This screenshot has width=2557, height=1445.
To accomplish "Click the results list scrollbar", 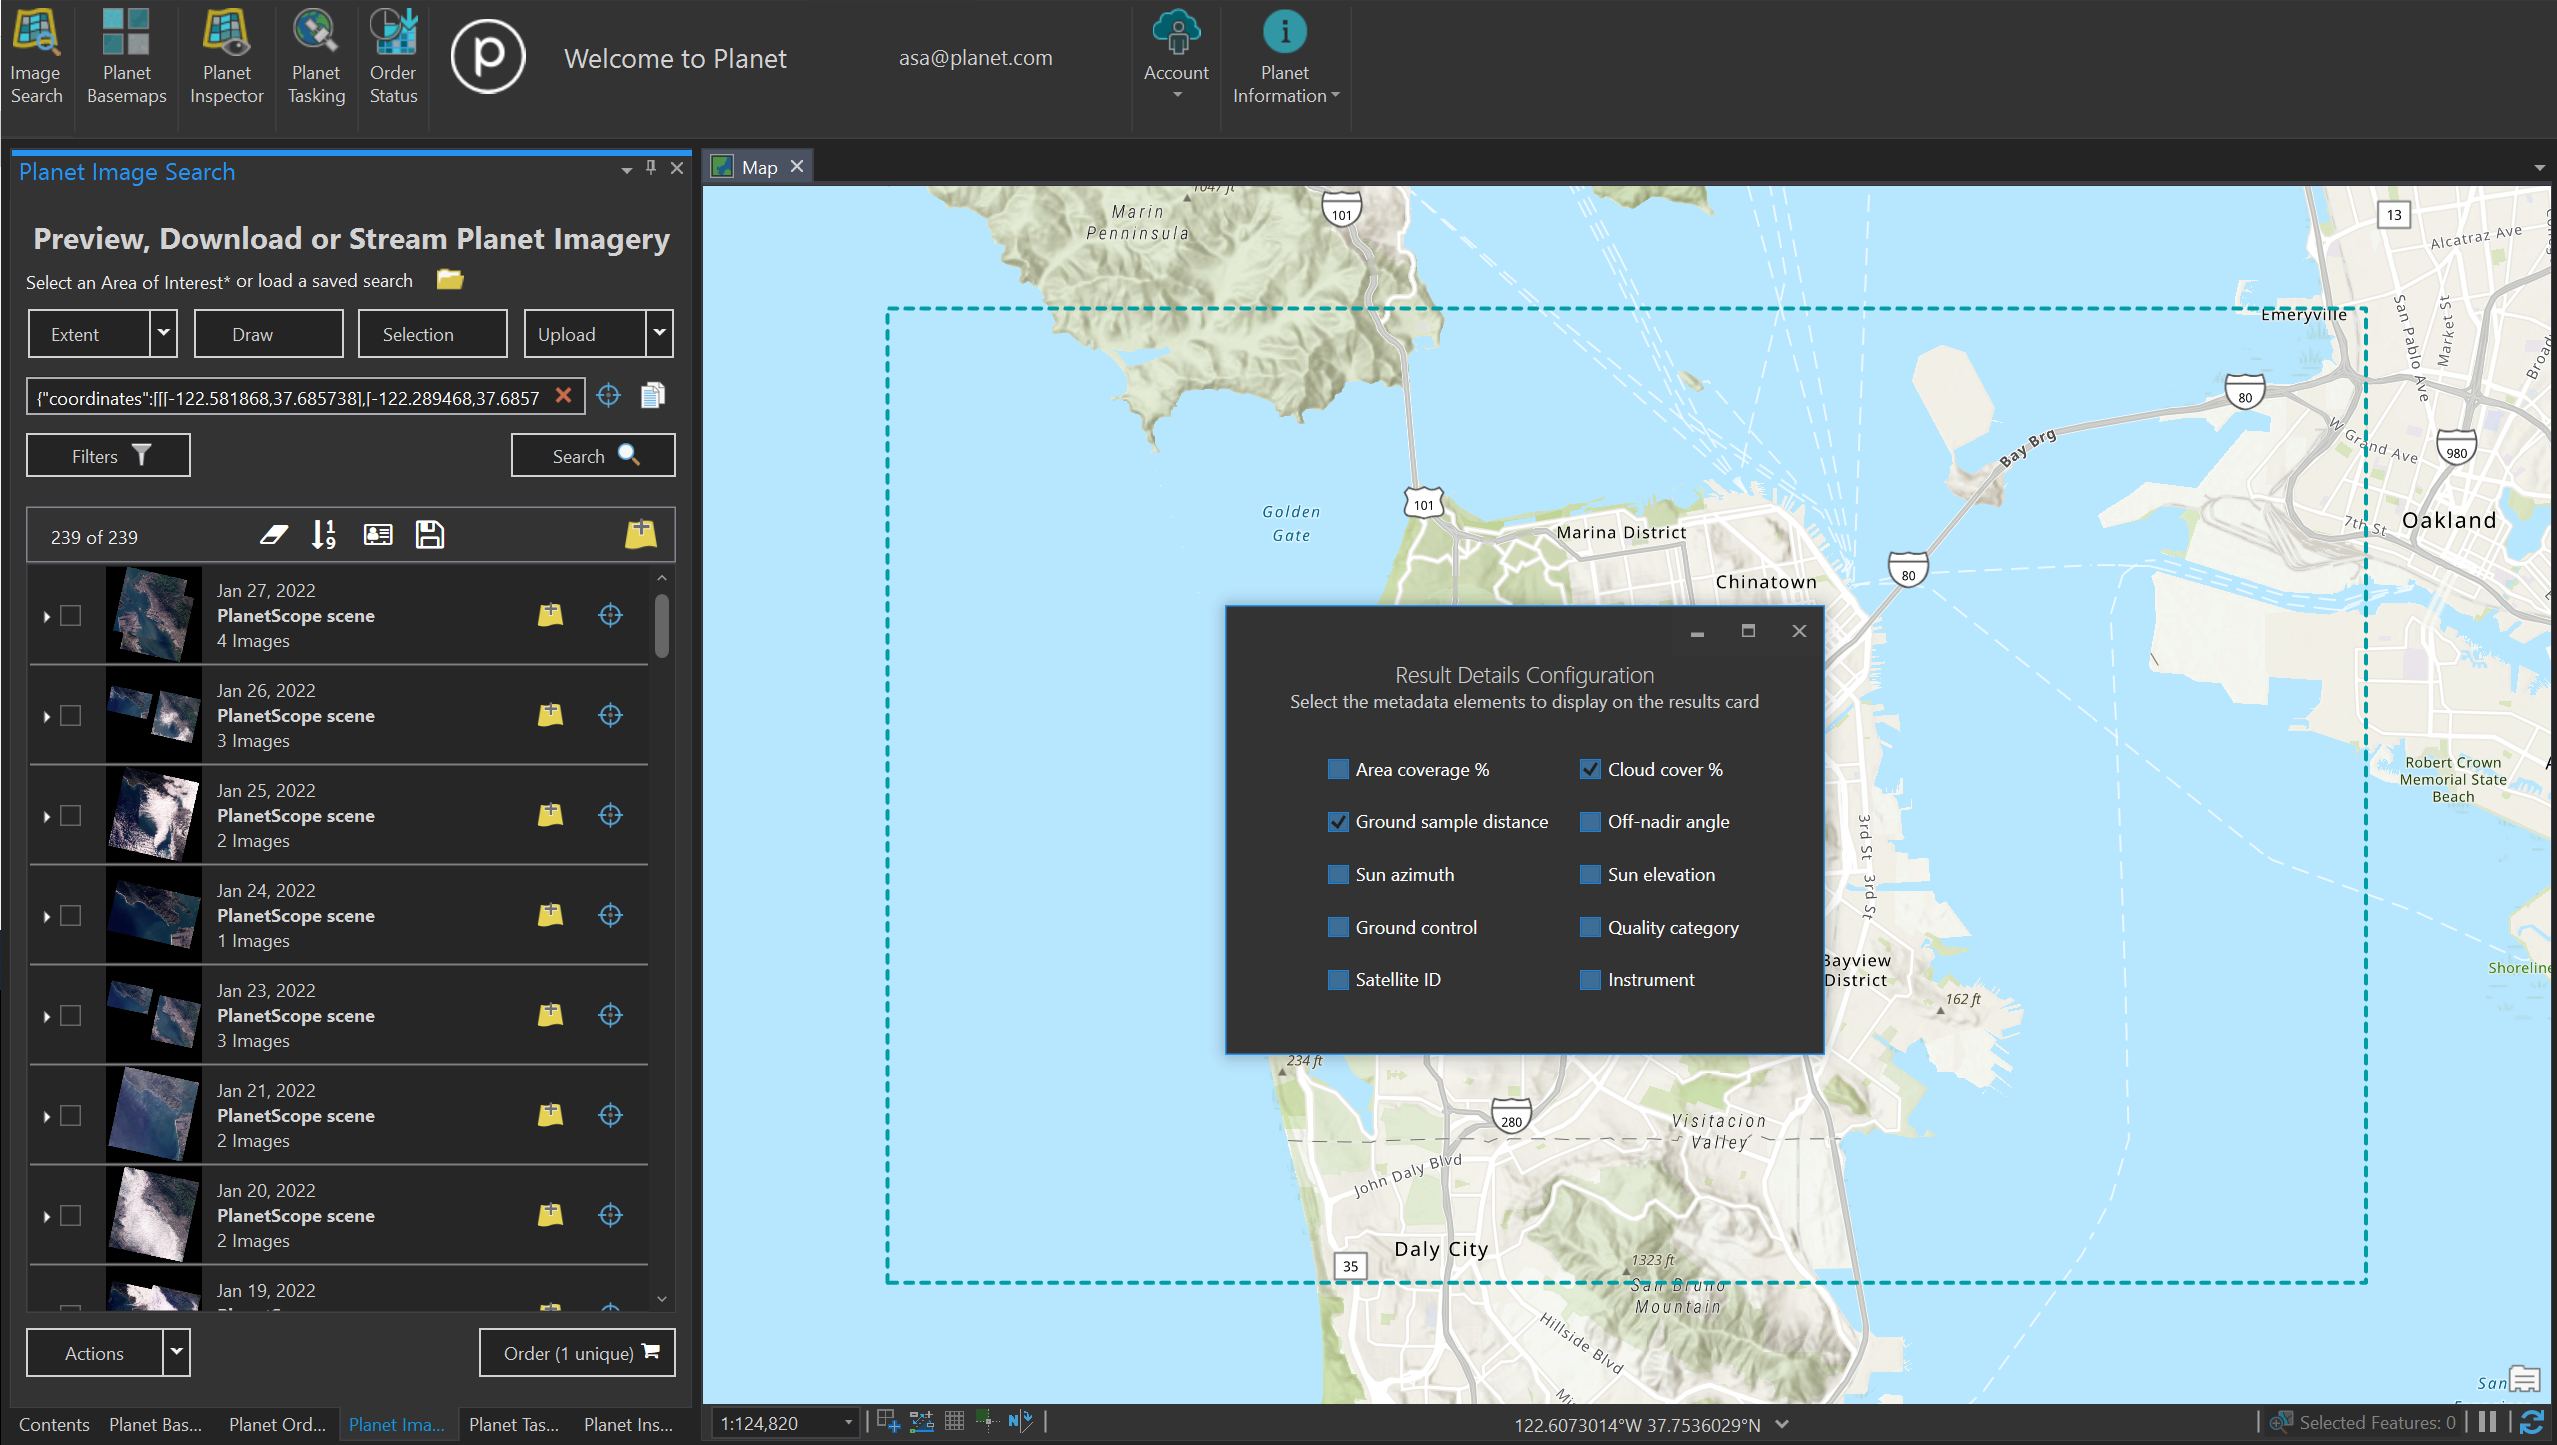I will point(662,626).
